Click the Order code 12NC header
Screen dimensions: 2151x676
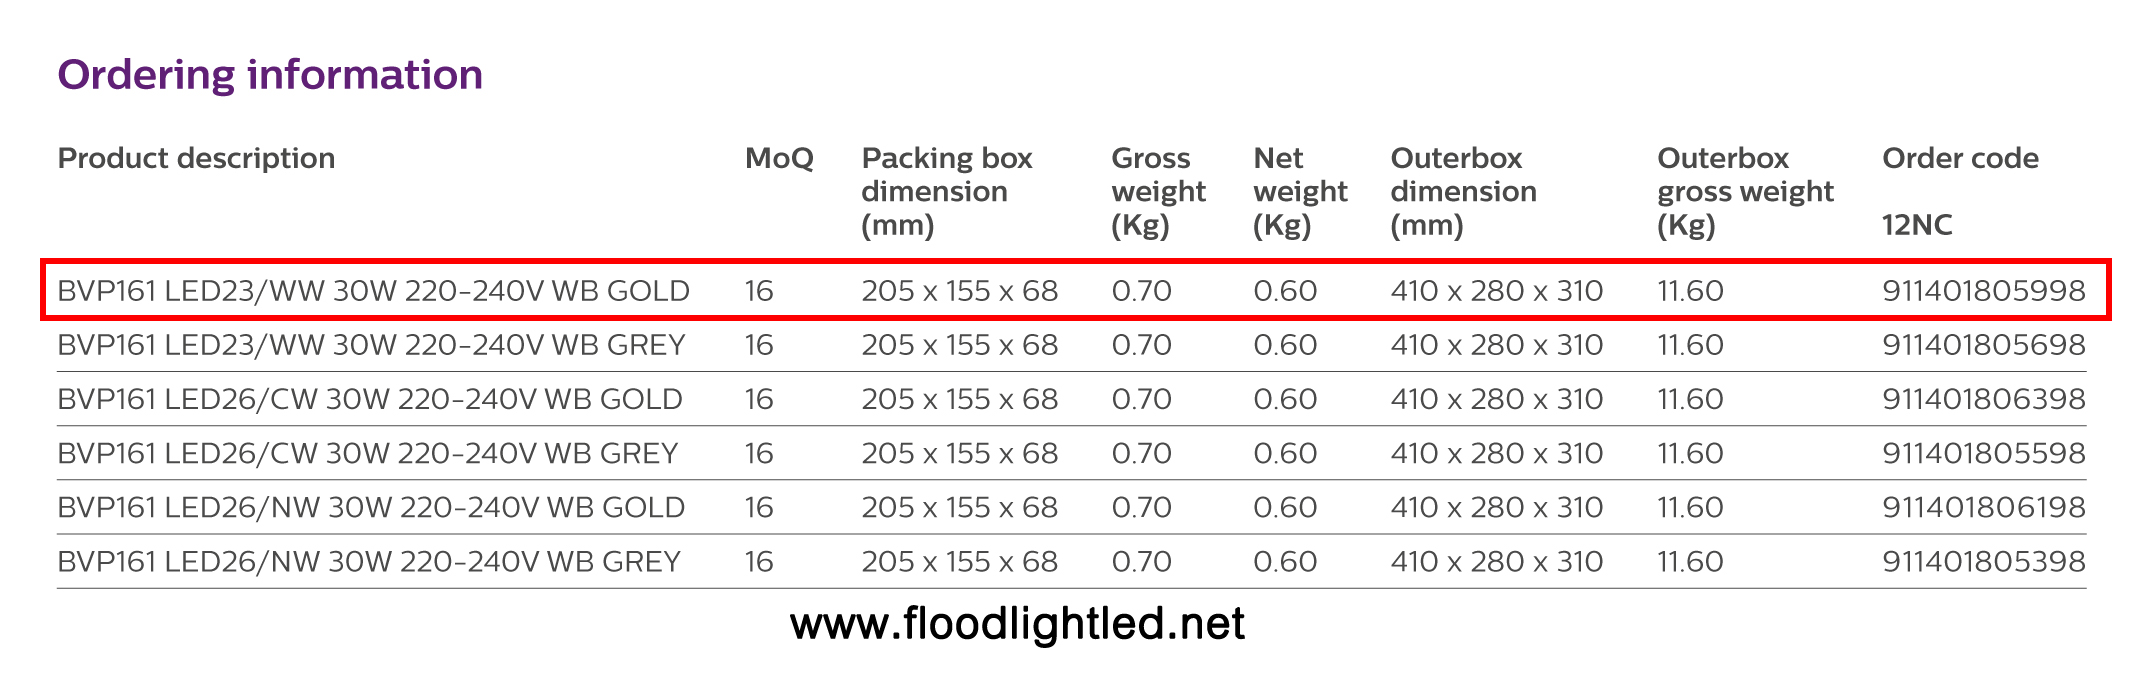pyautogui.click(x=1960, y=191)
